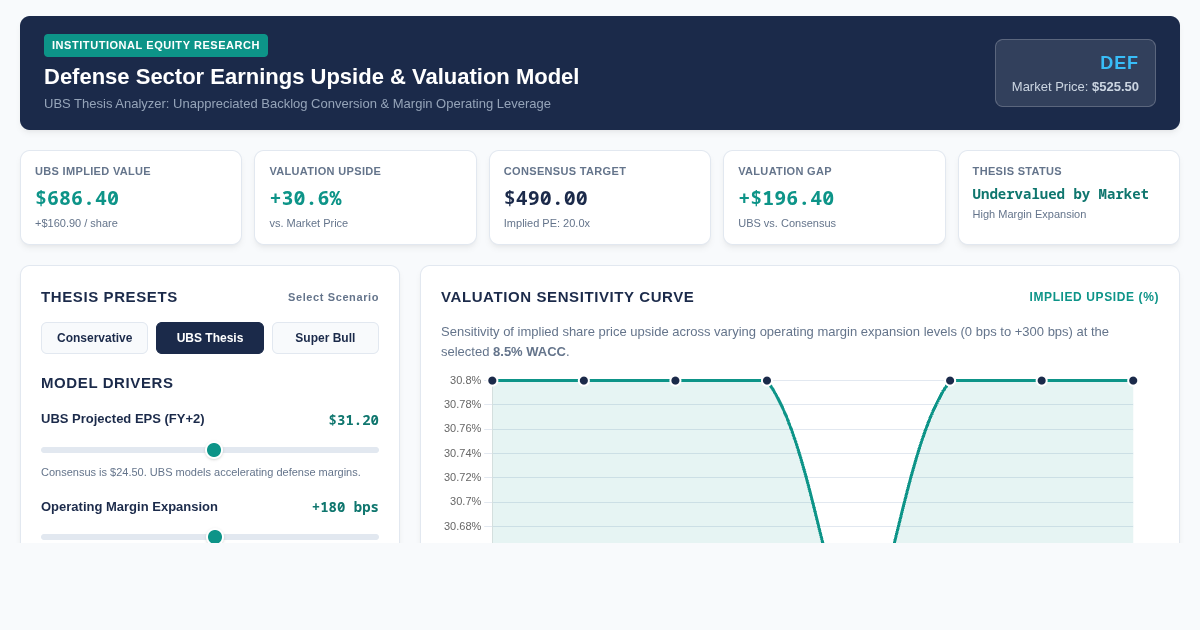Screen dimensions: 1200x630
Task: Click the Defense Sector Earnings title
Action: pyautogui.click(x=311, y=77)
